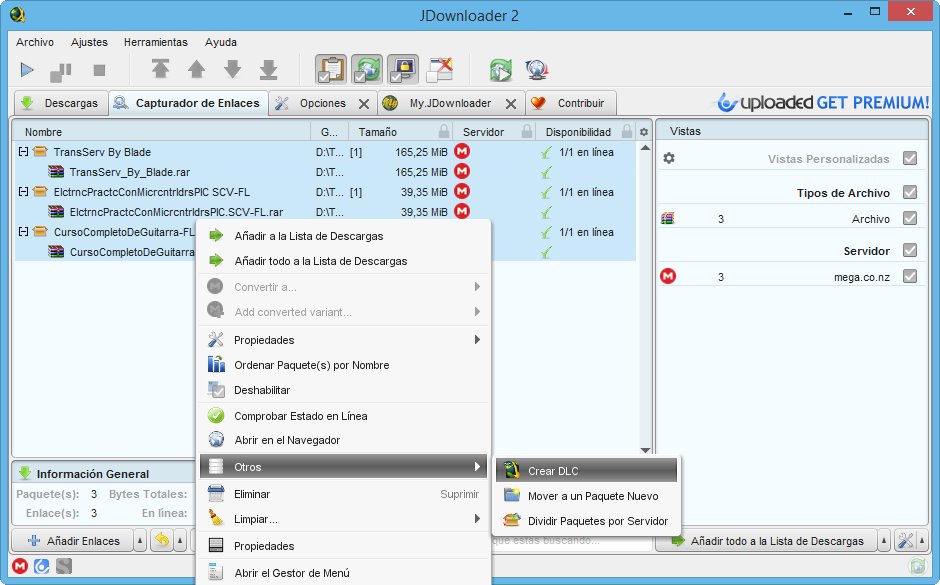Collapse the CursoCompletoDeGuitarra-FL package
This screenshot has height=585, width=940.
(x=23, y=231)
